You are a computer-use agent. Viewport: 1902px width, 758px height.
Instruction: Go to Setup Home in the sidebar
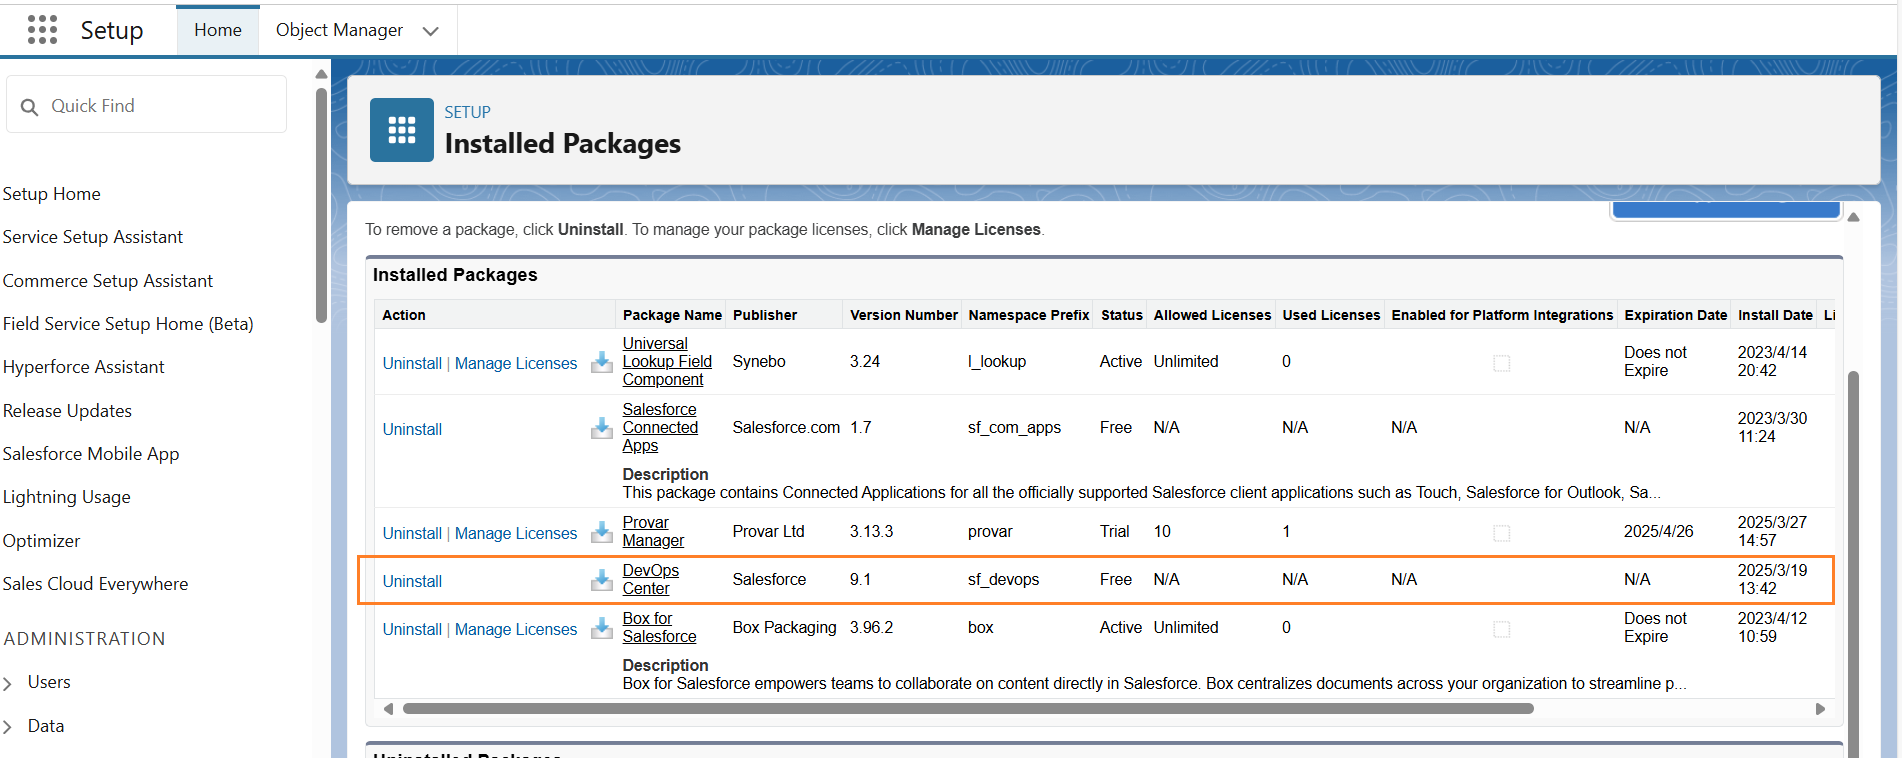(52, 194)
